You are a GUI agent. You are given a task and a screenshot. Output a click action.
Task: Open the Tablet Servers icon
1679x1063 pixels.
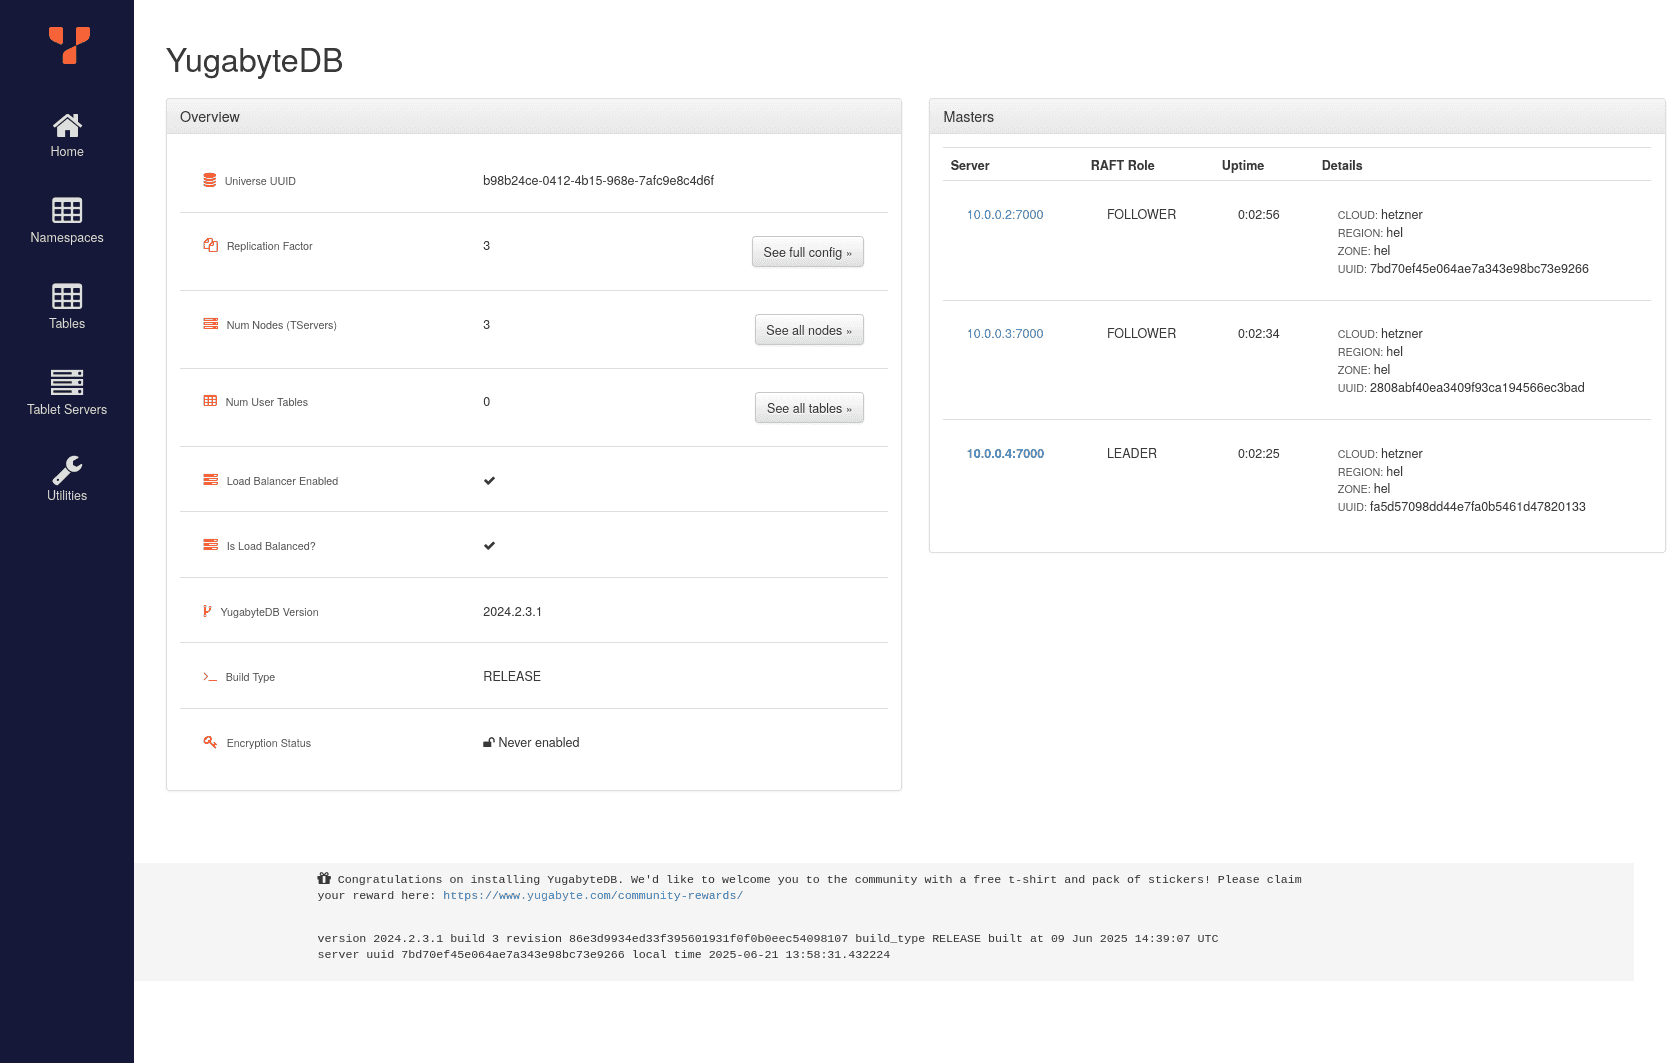coord(67,382)
